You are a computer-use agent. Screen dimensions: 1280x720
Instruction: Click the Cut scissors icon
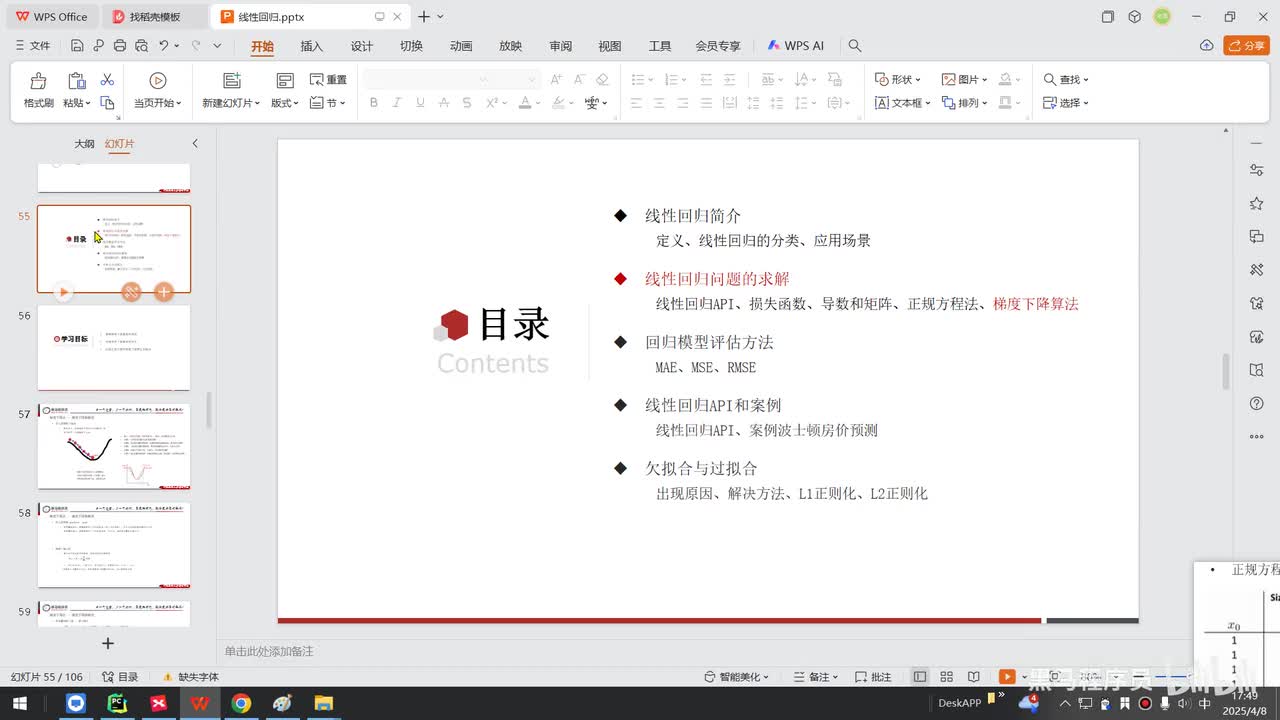(x=107, y=80)
